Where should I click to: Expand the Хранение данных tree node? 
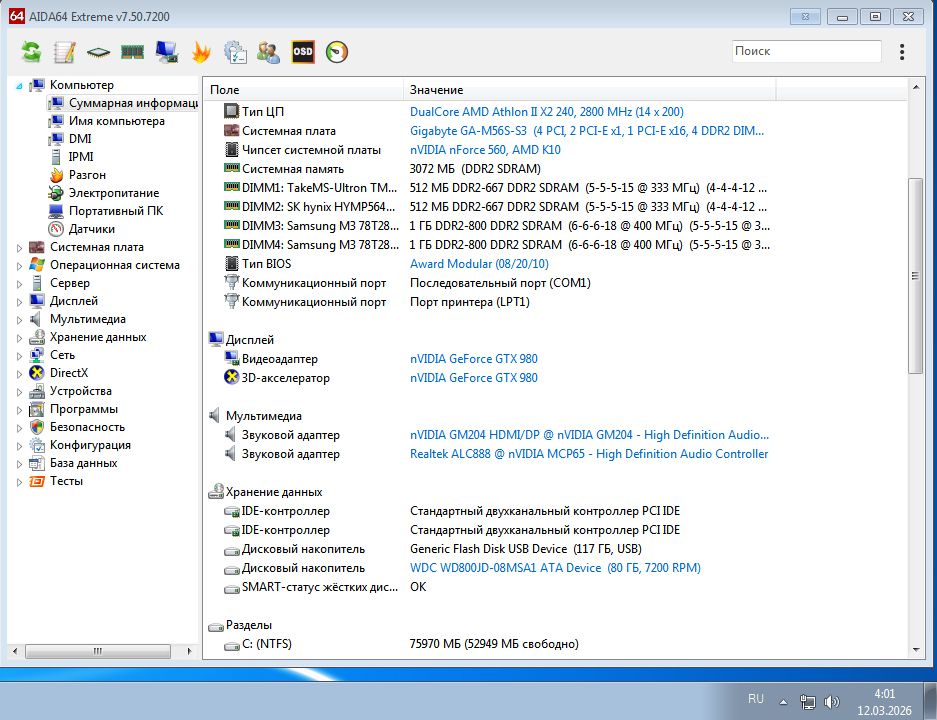pos(19,338)
